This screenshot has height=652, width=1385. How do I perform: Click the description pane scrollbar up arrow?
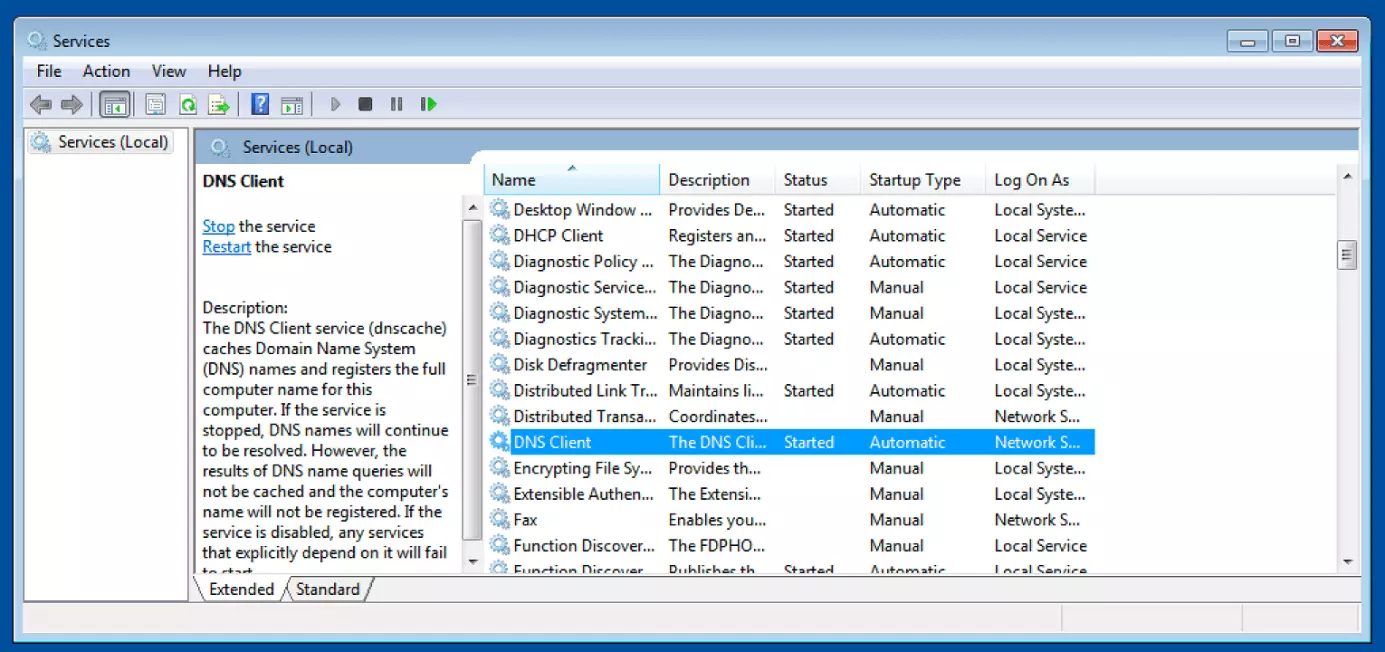pyautogui.click(x=473, y=207)
